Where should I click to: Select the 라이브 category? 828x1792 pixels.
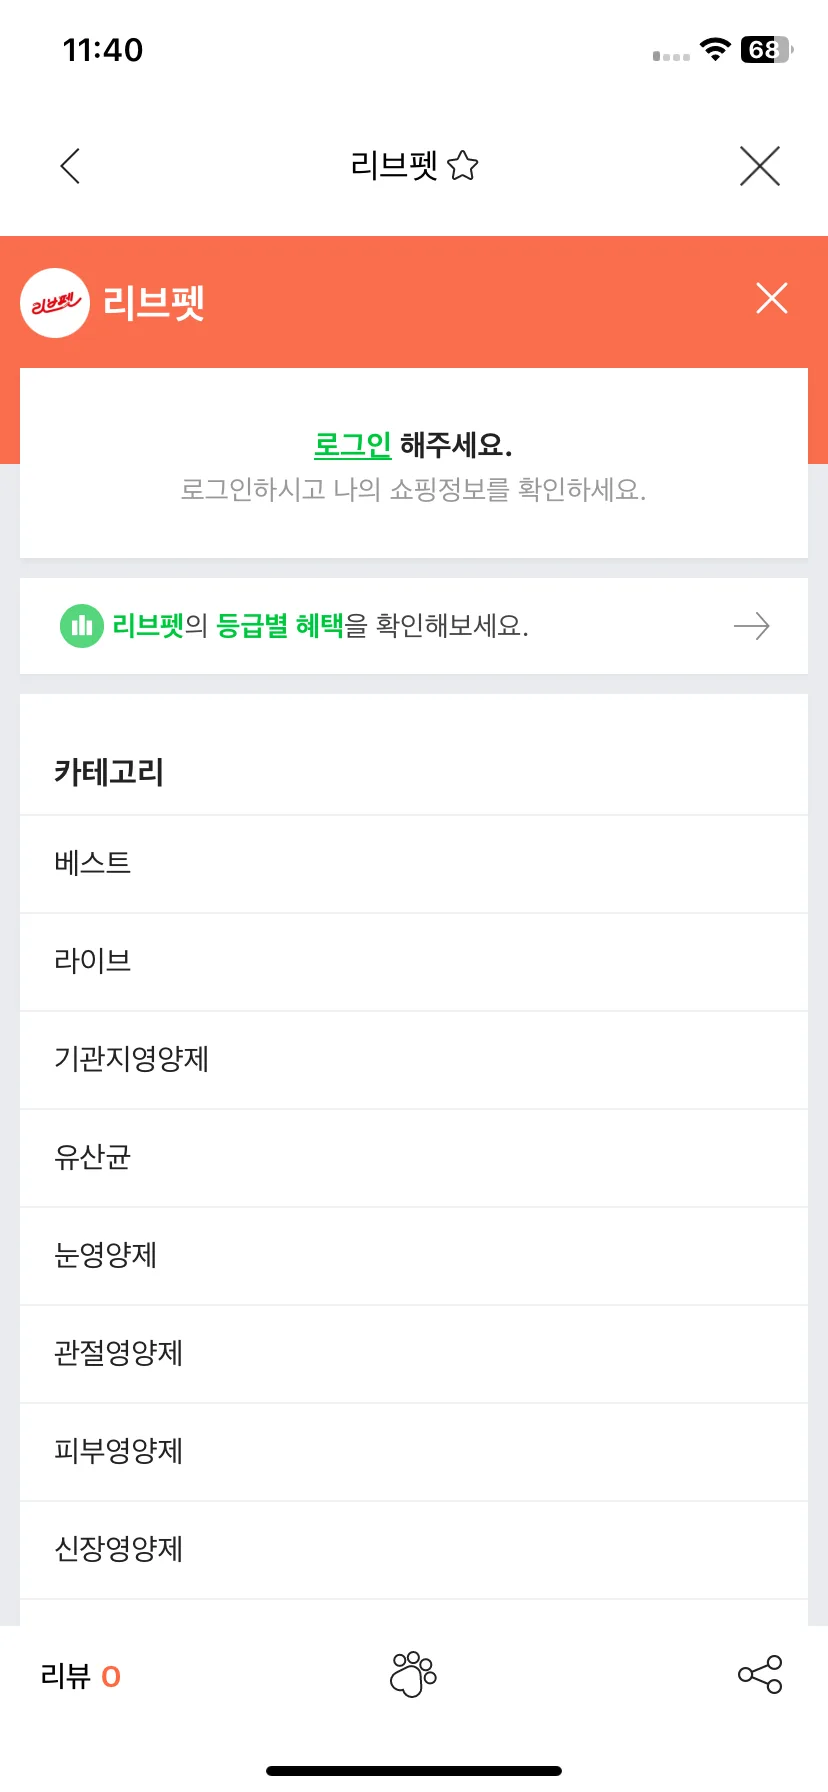[414, 962]
